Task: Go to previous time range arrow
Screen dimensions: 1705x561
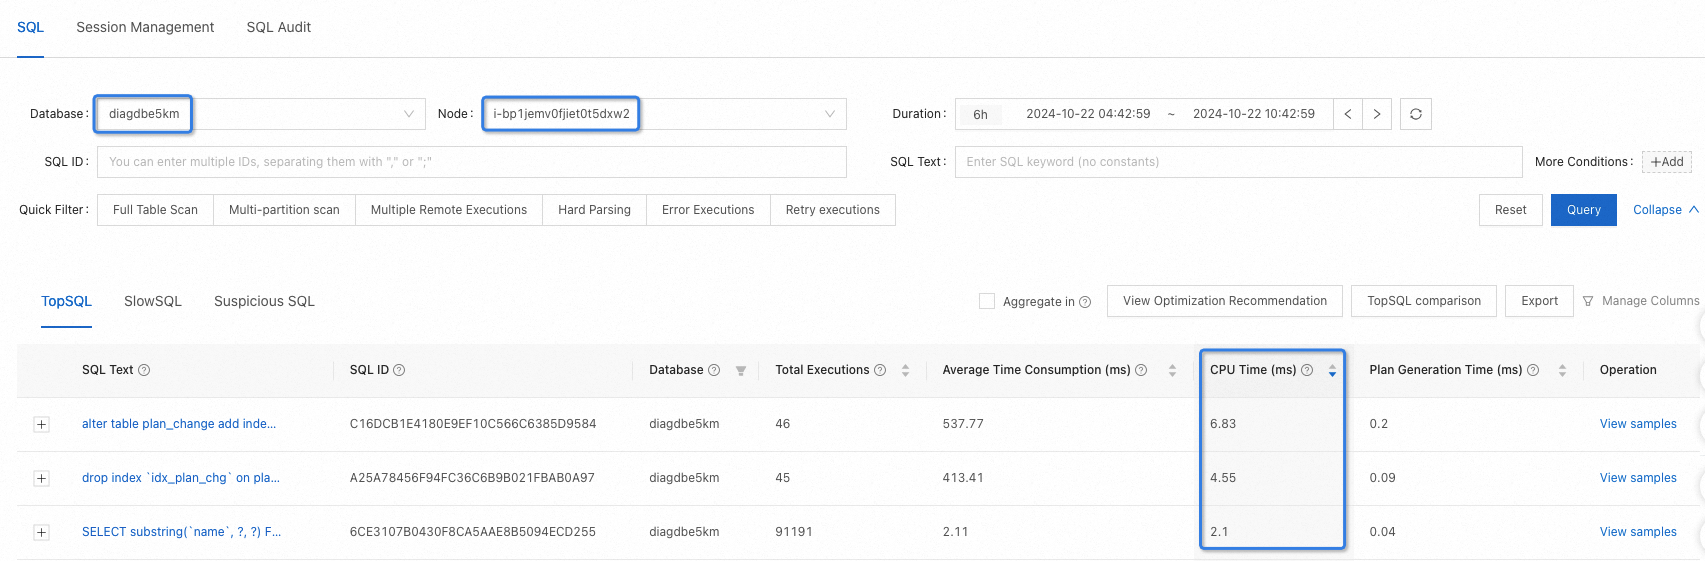Action: tap(1348, 114)
